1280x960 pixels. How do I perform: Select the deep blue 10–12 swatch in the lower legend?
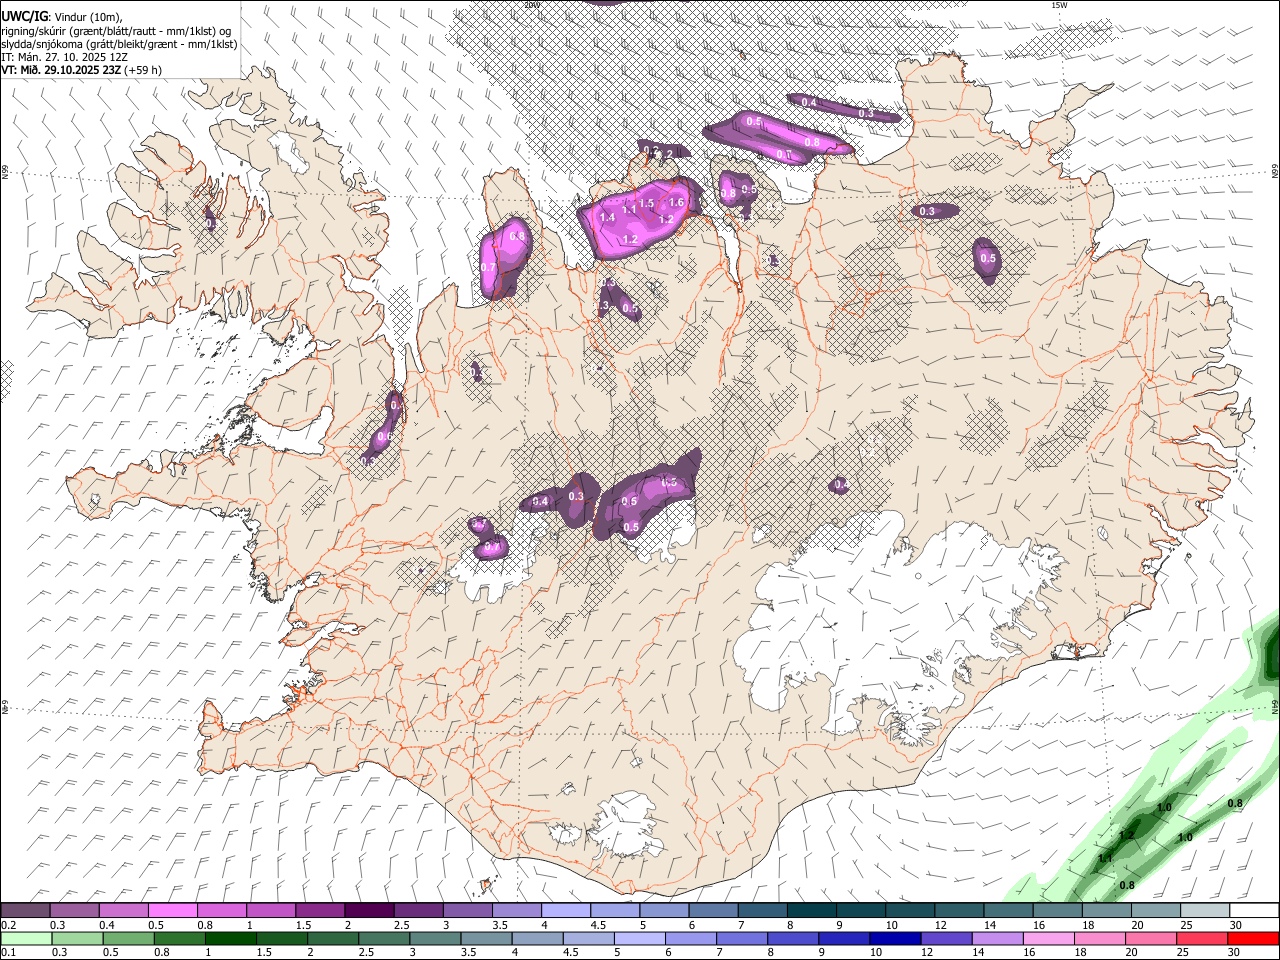coord(894,938)
